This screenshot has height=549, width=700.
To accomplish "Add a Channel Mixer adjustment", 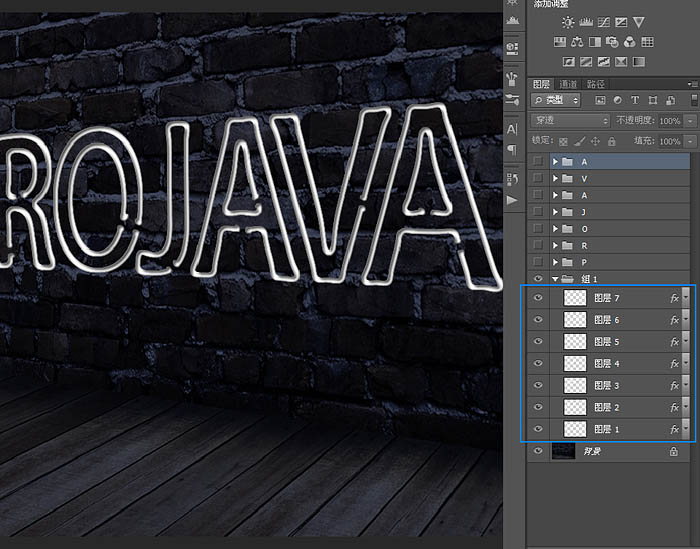I will tap(629, 42).
